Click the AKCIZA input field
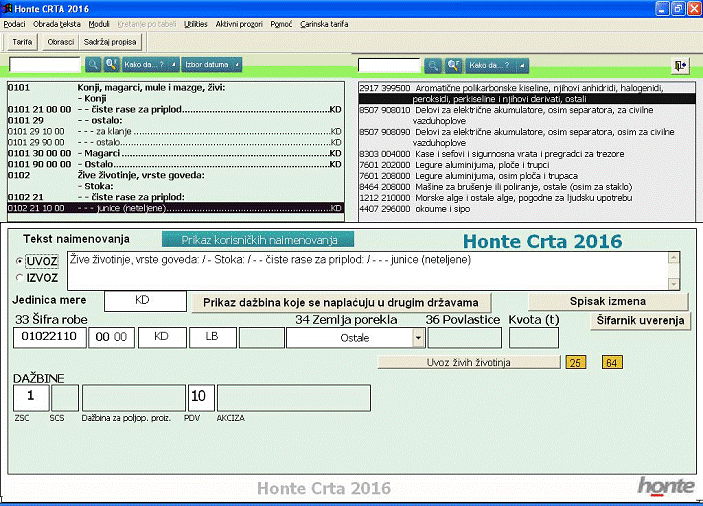703x506 pixels. click(x=294, y=397)
